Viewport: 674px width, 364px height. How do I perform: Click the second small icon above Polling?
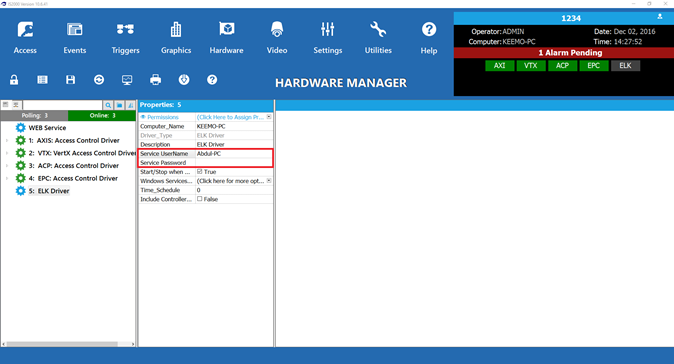click(16, 104)
